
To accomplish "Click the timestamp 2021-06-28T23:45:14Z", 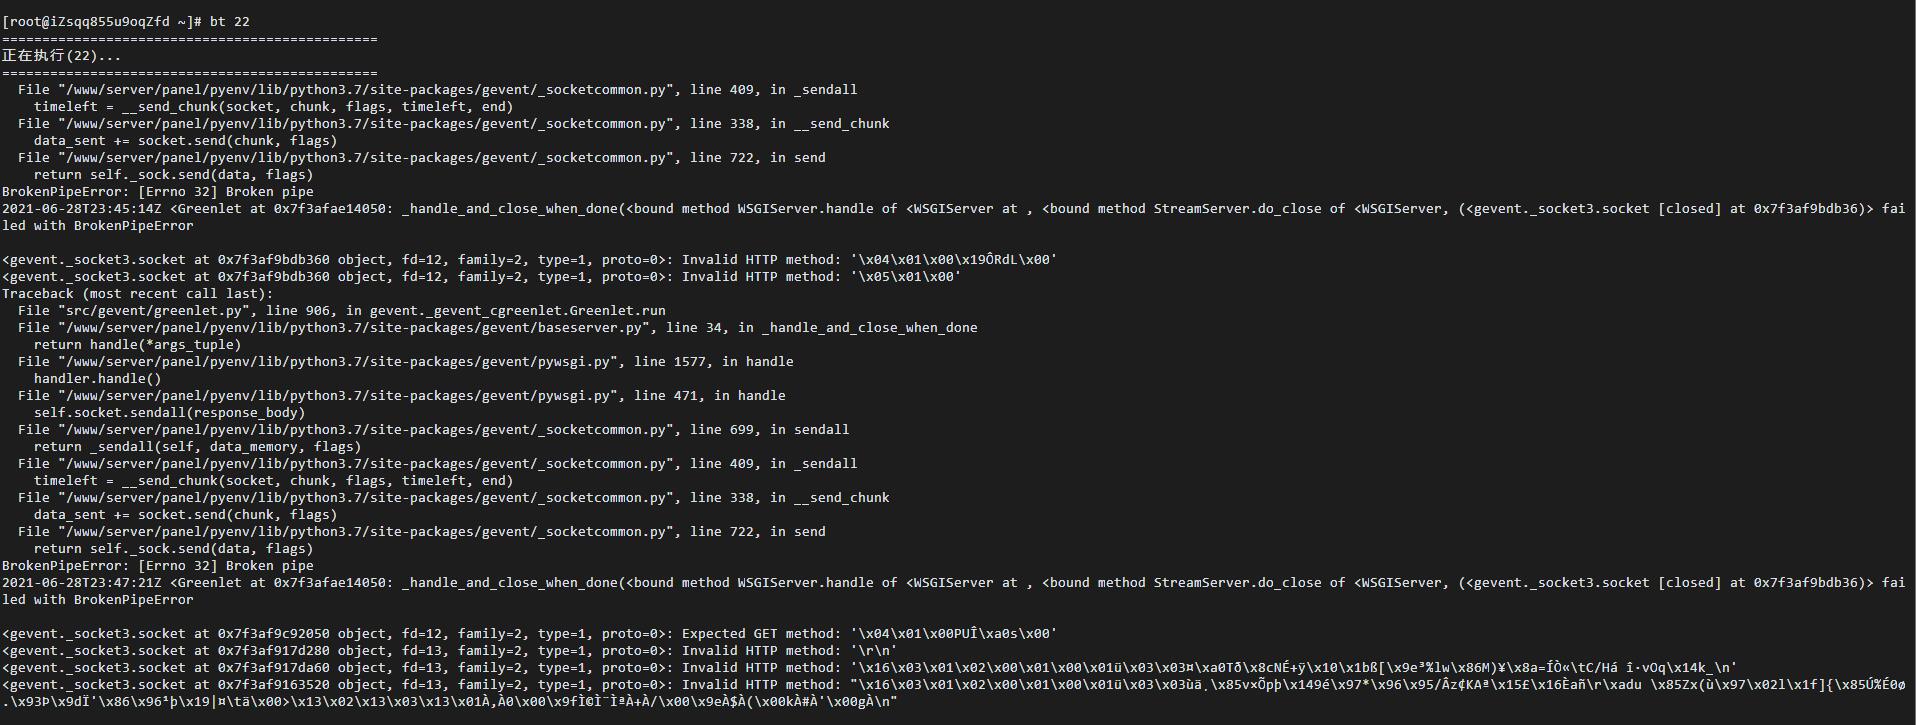I will [x=82, y=208].
